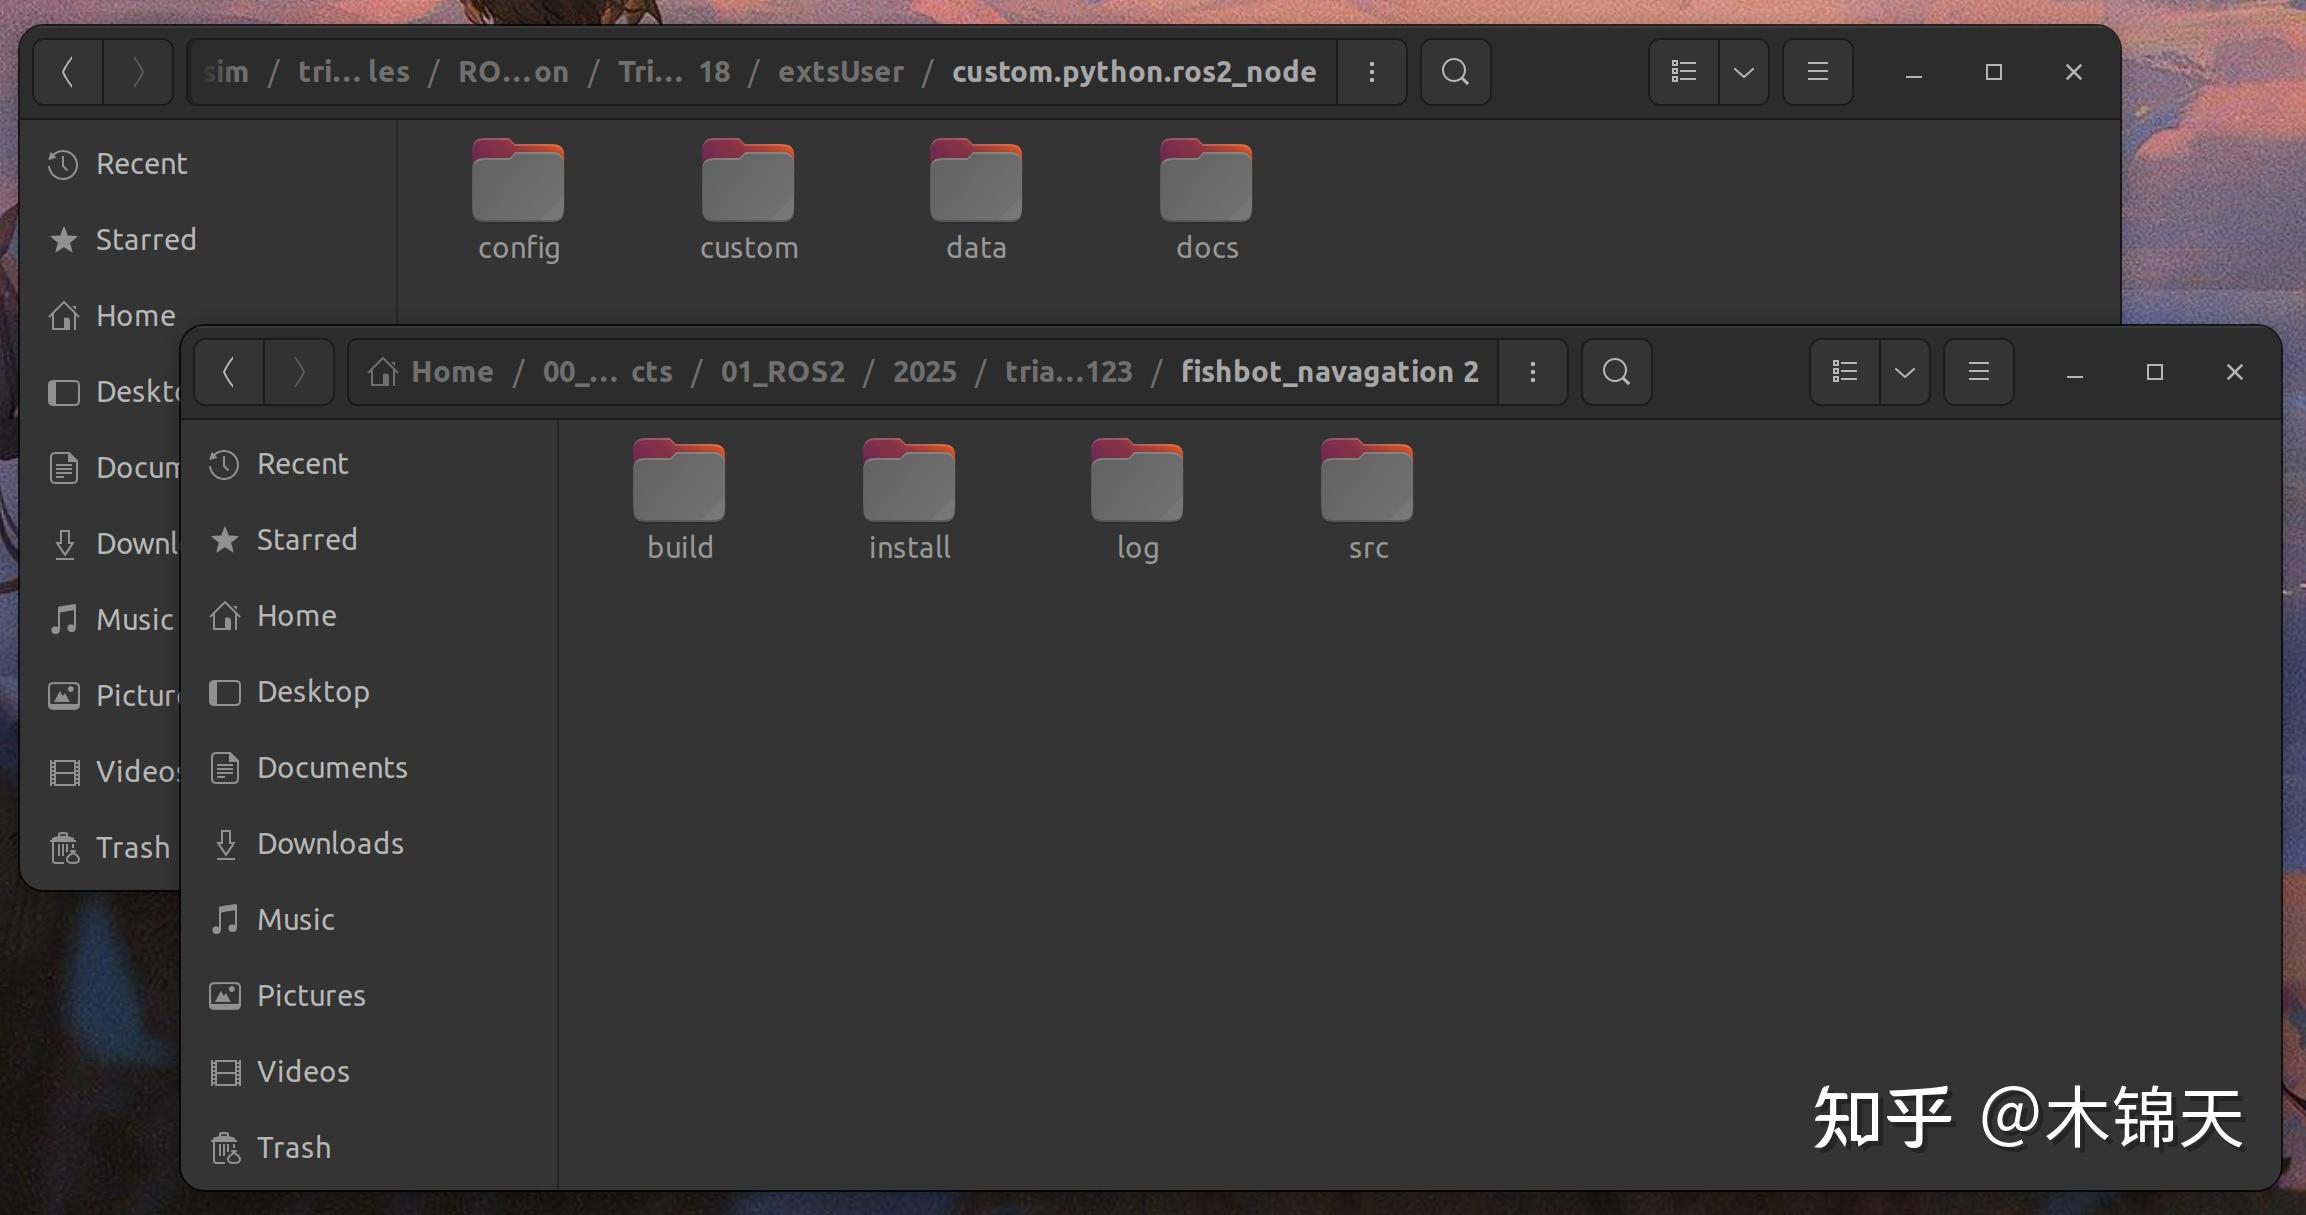Click search icon in custom.python.ros2_node window
Screen dimensions: 2306x1215
pyautogui.click(x=1455, y=72)
